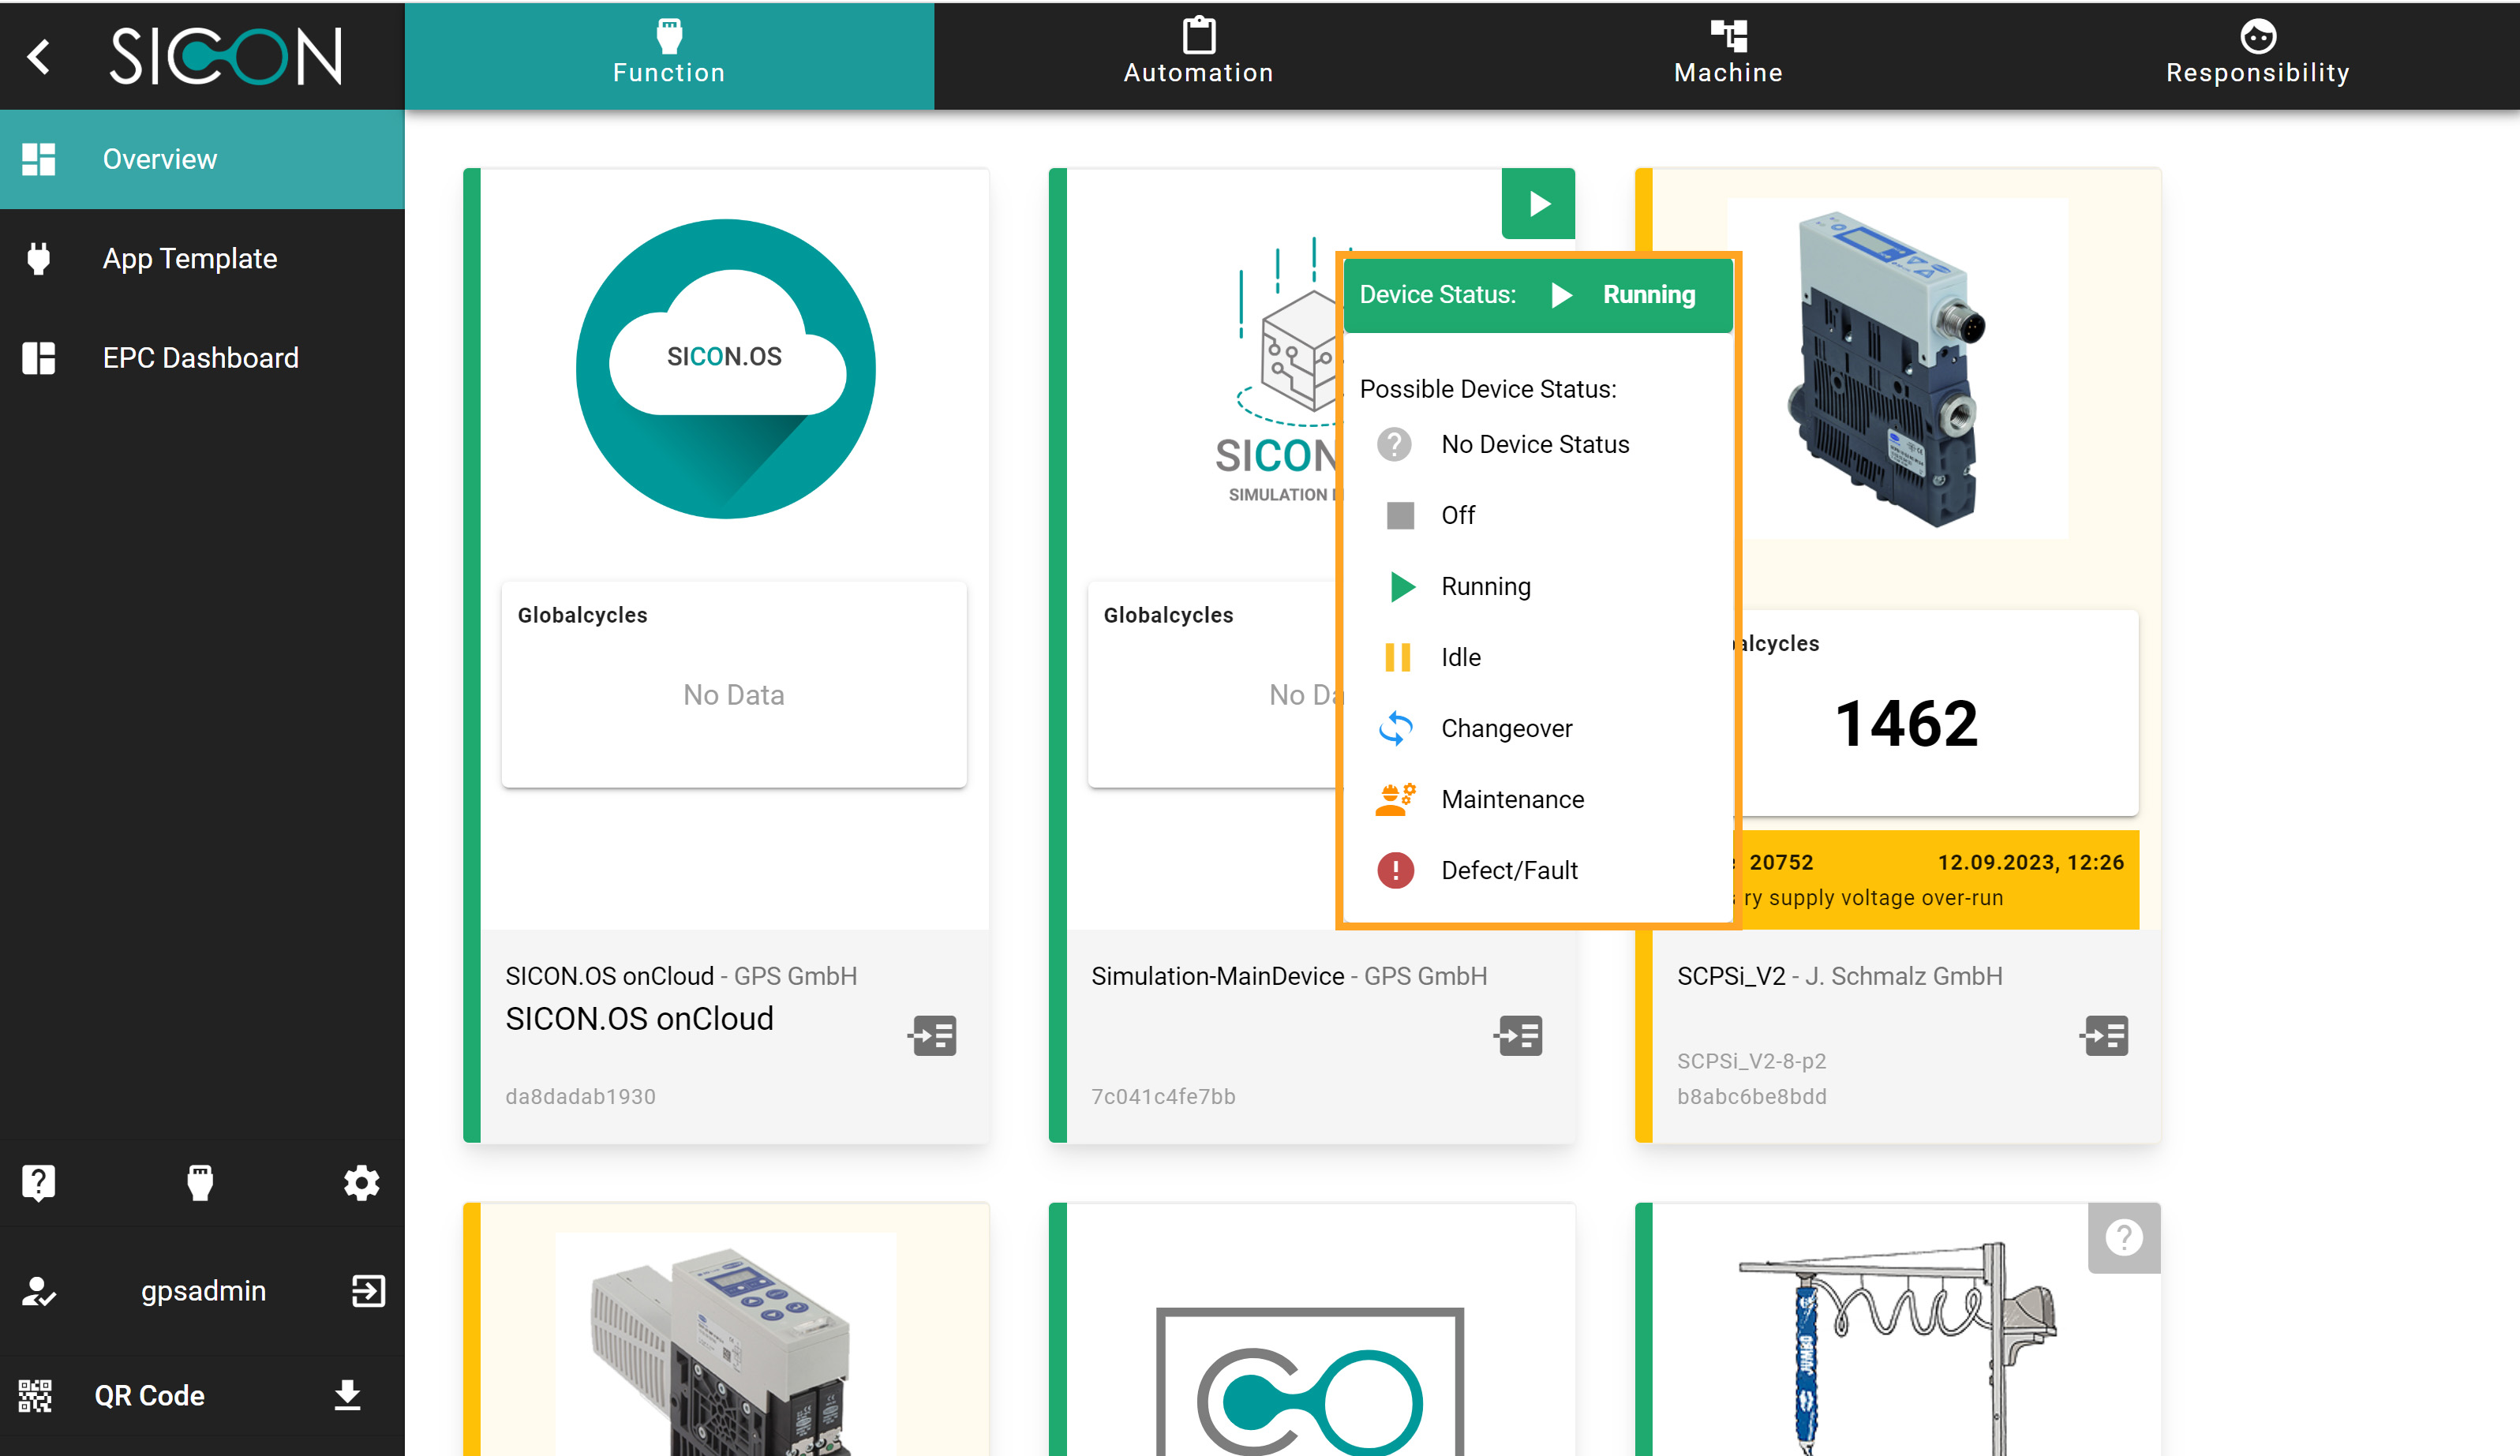Click the unknown status question badge on crane card
The width and height of the screenshot is (2520, 1456).
point(2123,1238)
